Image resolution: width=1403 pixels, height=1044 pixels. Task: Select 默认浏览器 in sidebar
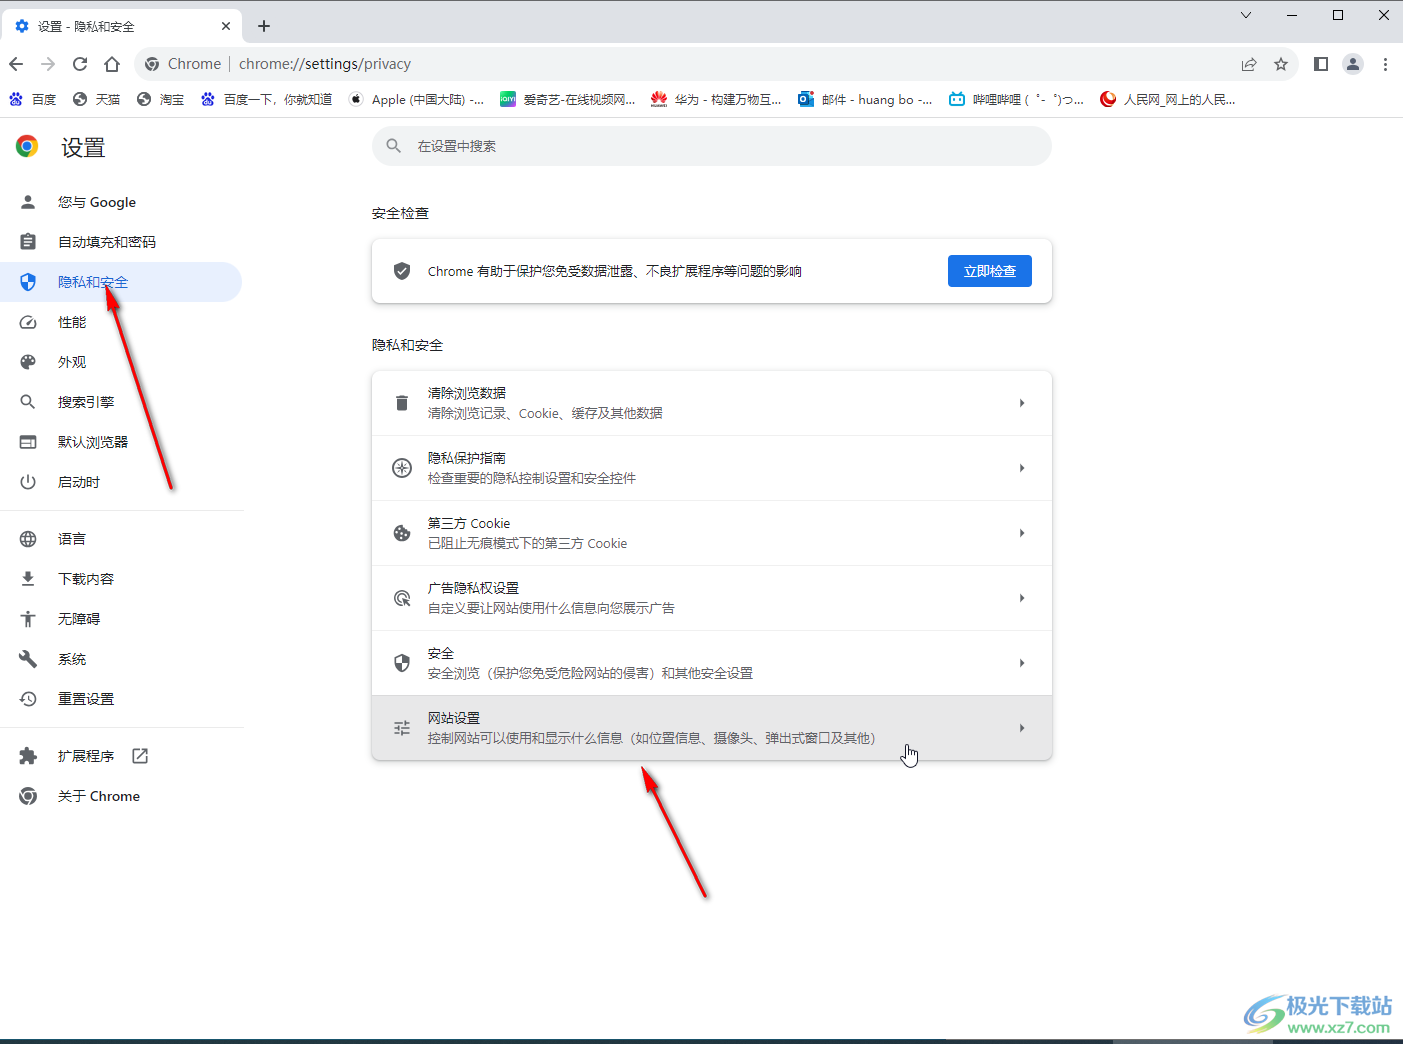(x=121, y=442)
